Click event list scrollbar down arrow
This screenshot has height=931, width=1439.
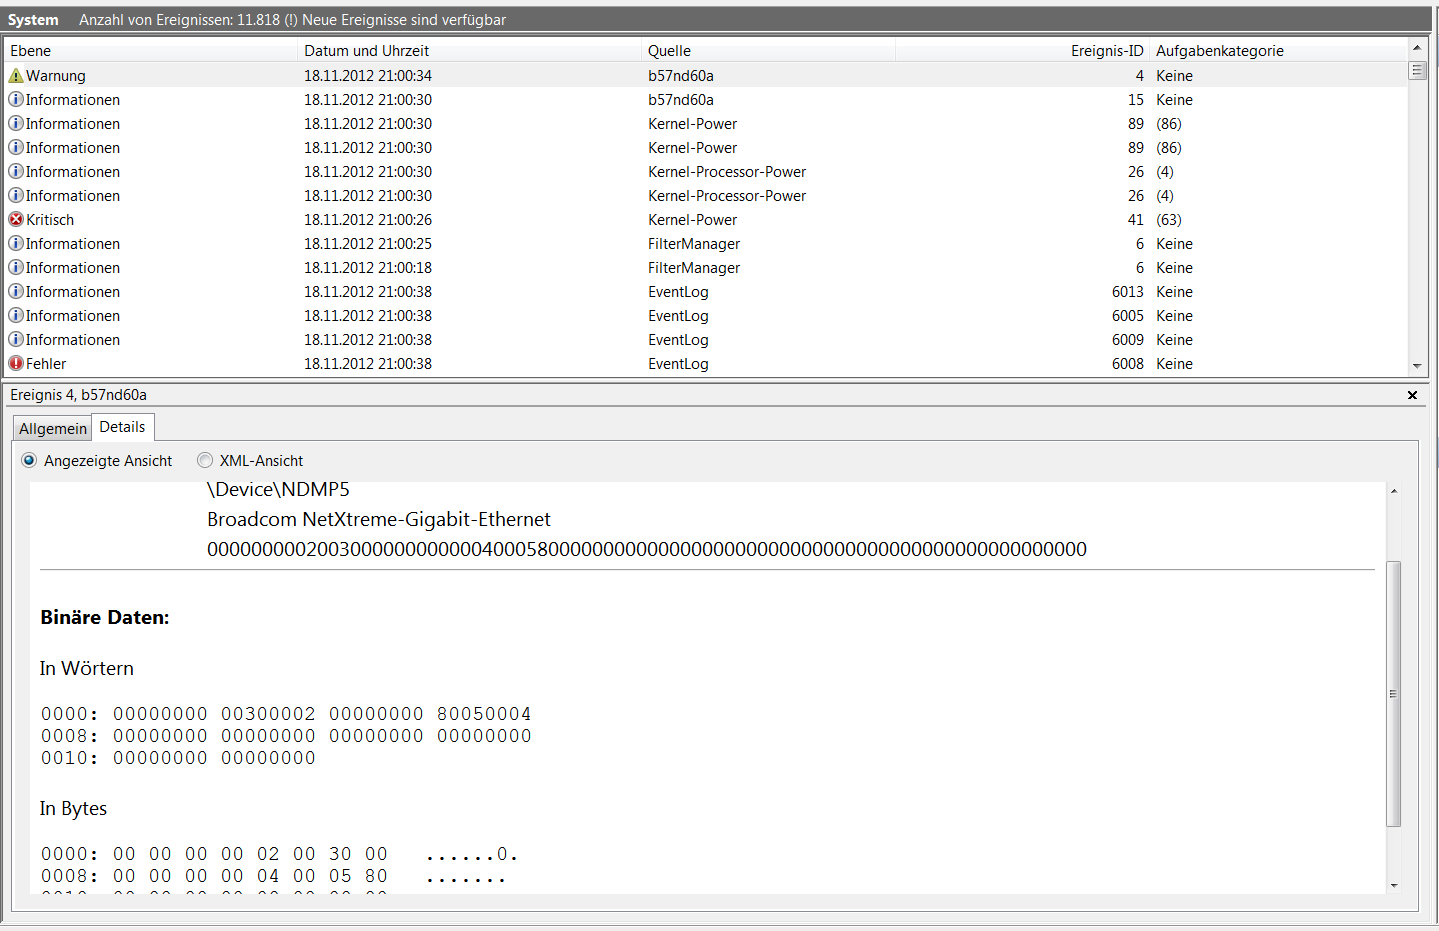pos(1417,367)
